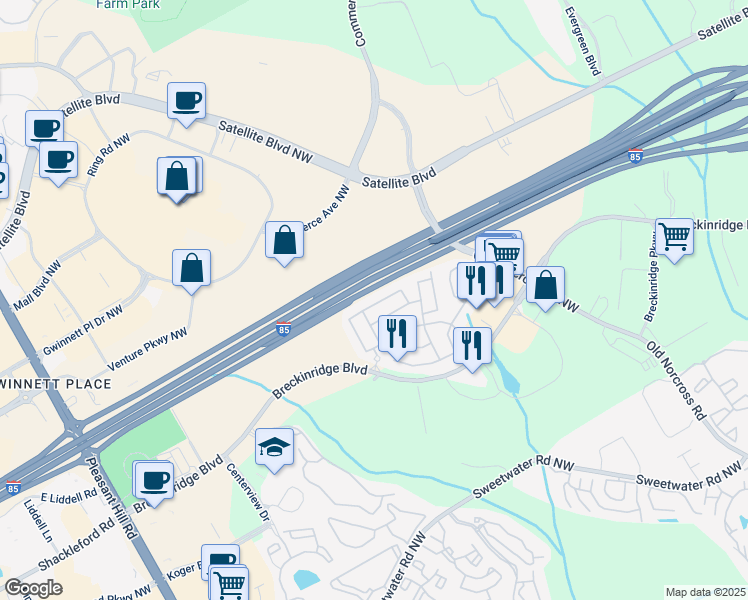This screenshot has width=748, height=600.
Task: Click the stacked shopping bag marker inside Ring Rd
Action: (x=177, y=180)
